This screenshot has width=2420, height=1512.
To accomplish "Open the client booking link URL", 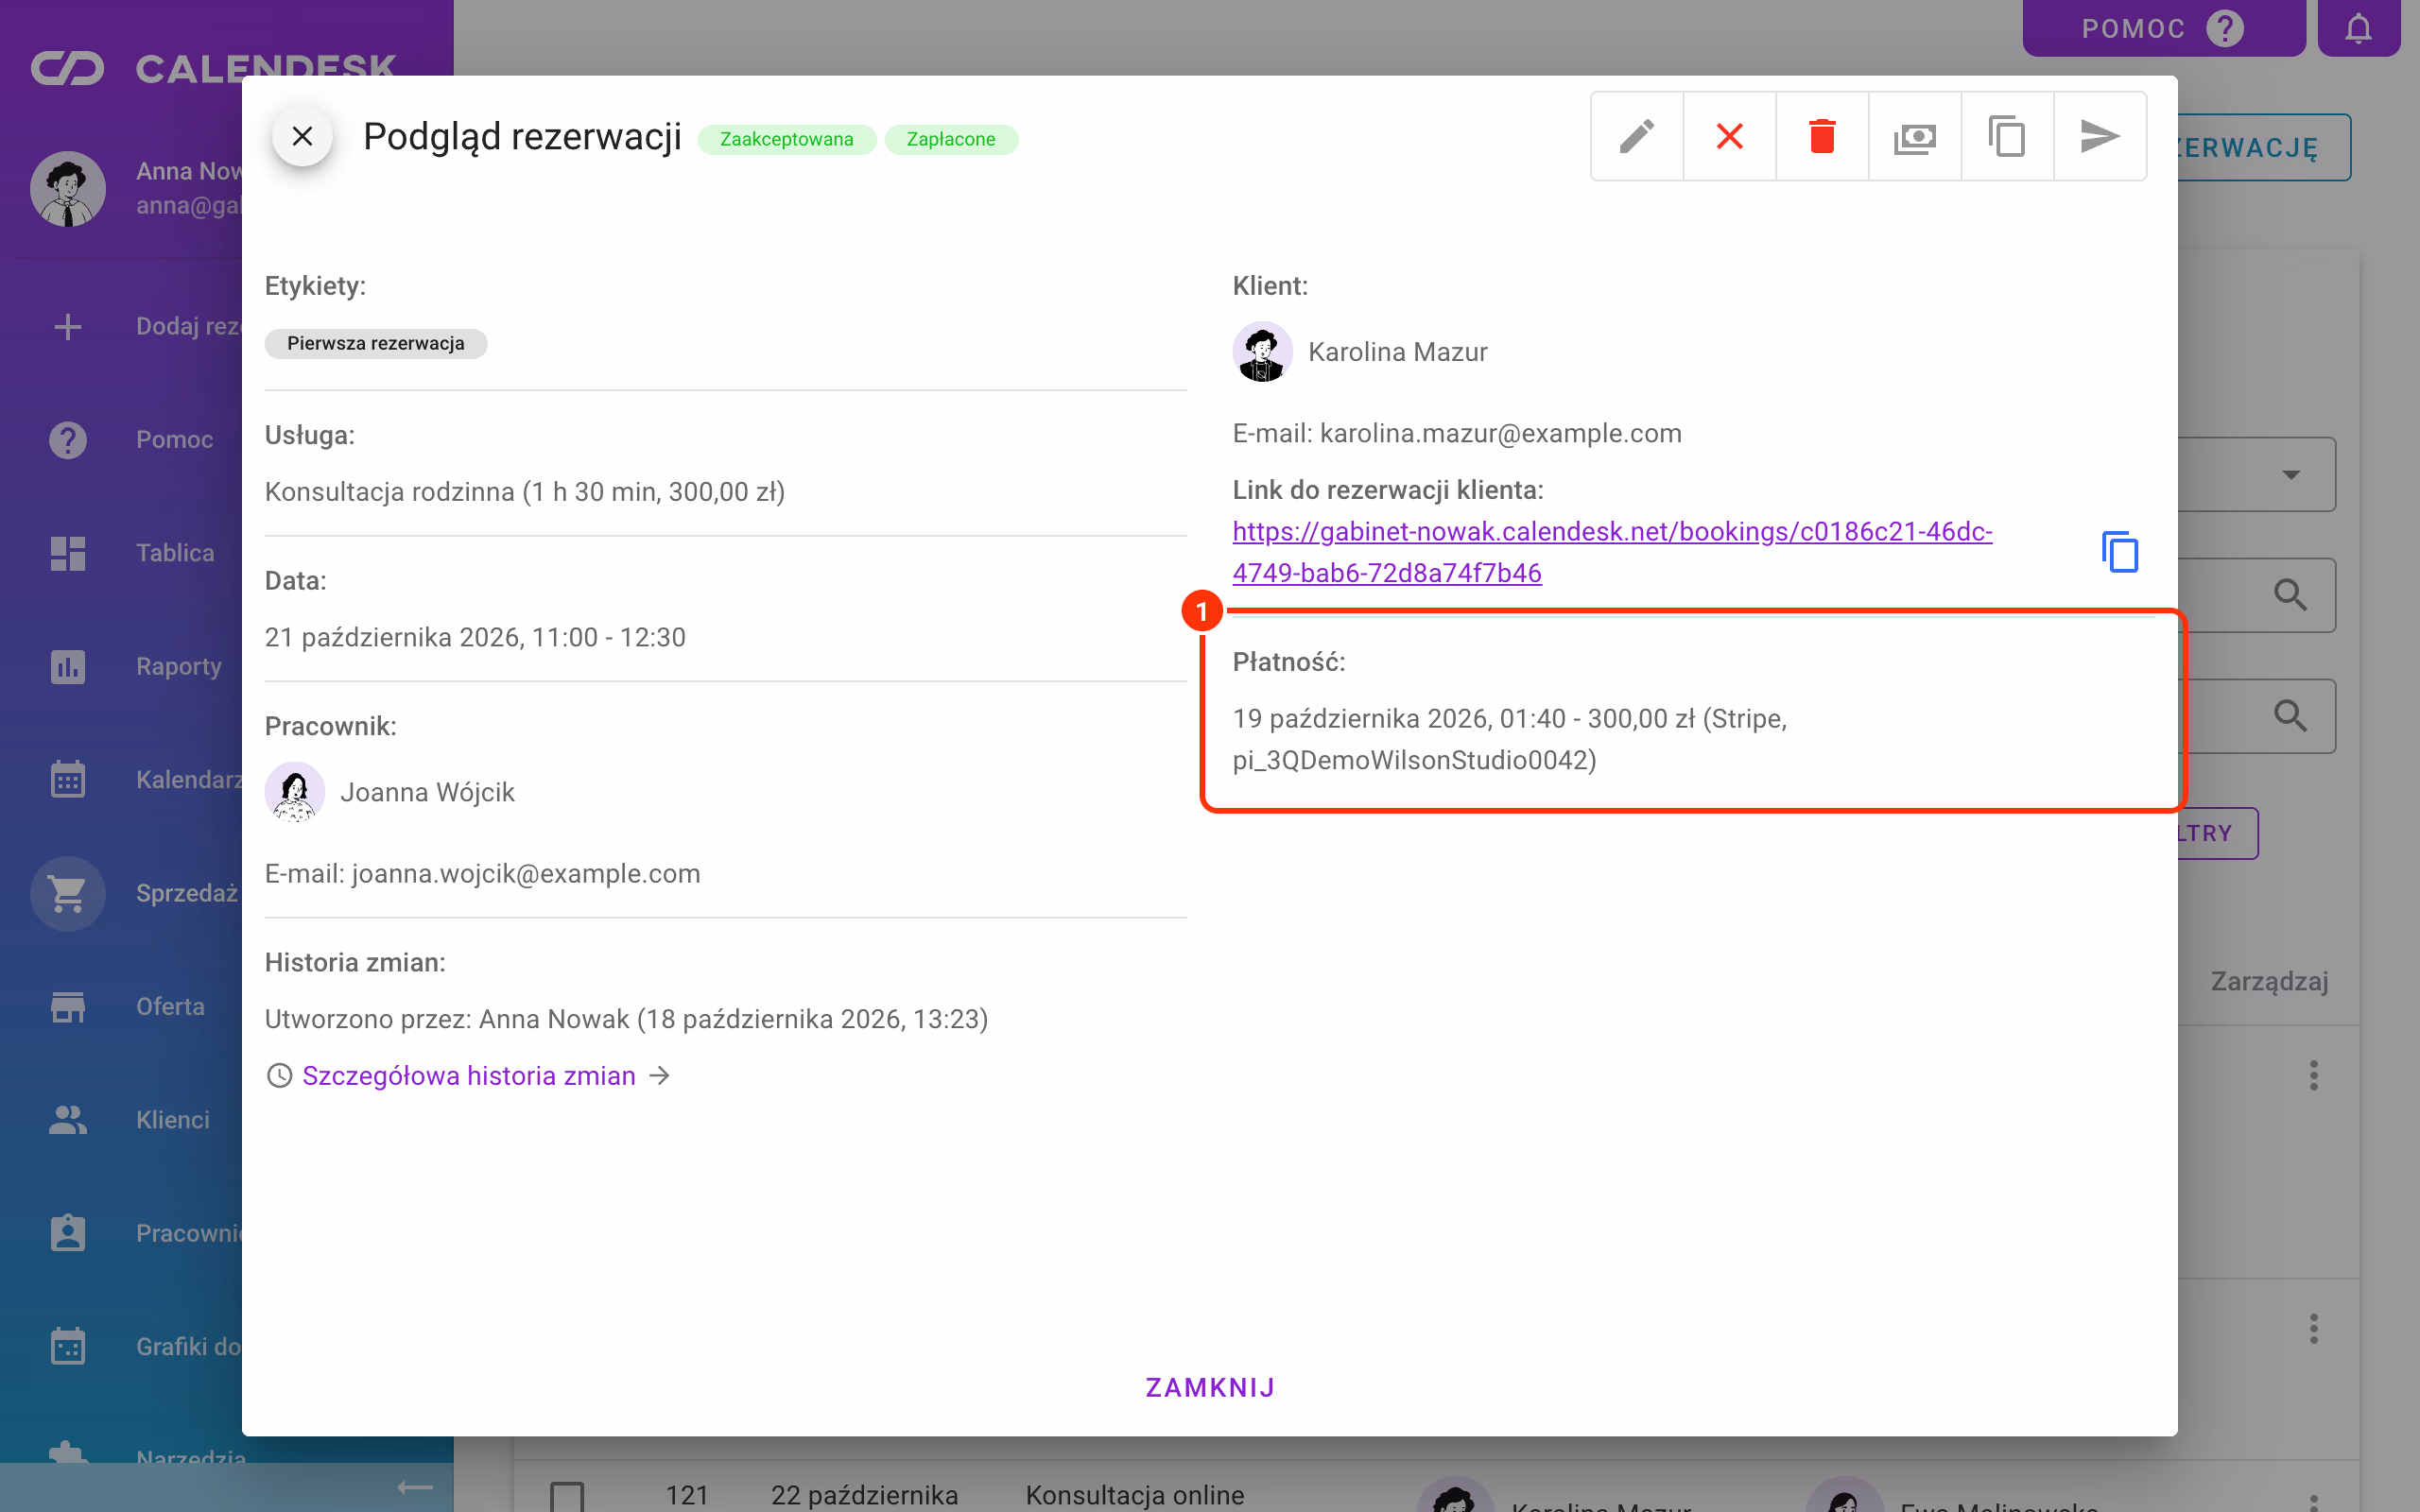I will pyautogui.click(x=1612, y=552).
